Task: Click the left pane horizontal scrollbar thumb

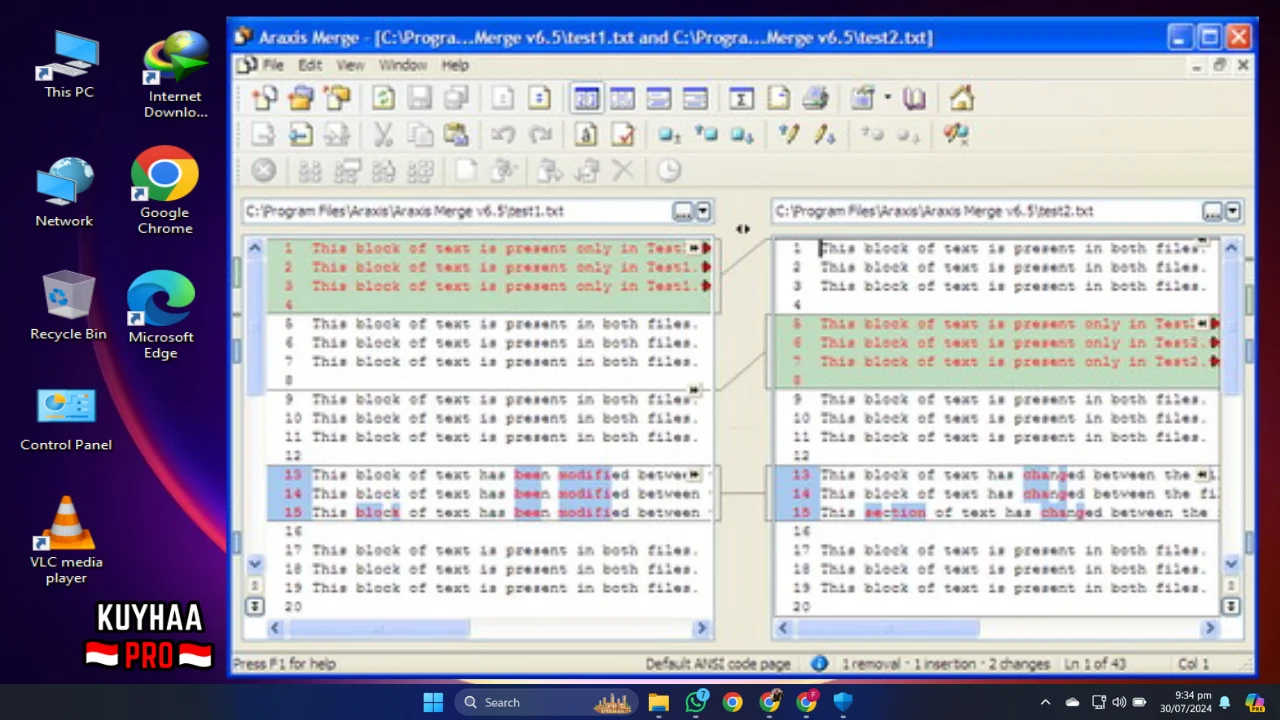Action: tap(378, 628)
